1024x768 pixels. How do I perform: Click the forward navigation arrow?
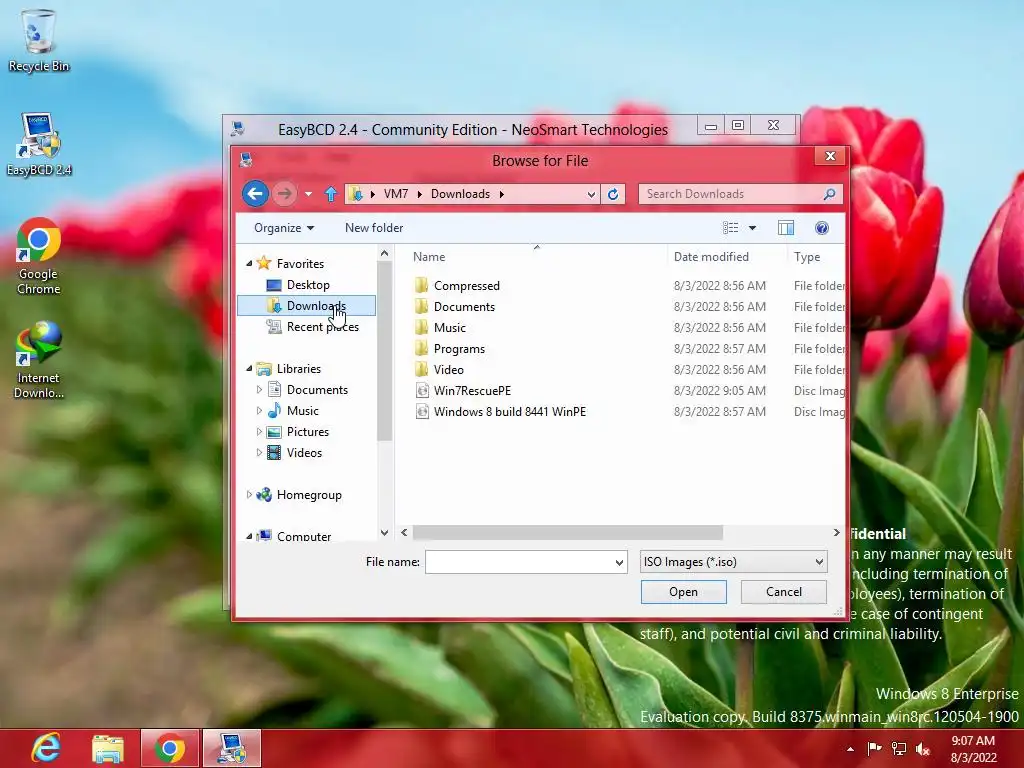[284, 194]
